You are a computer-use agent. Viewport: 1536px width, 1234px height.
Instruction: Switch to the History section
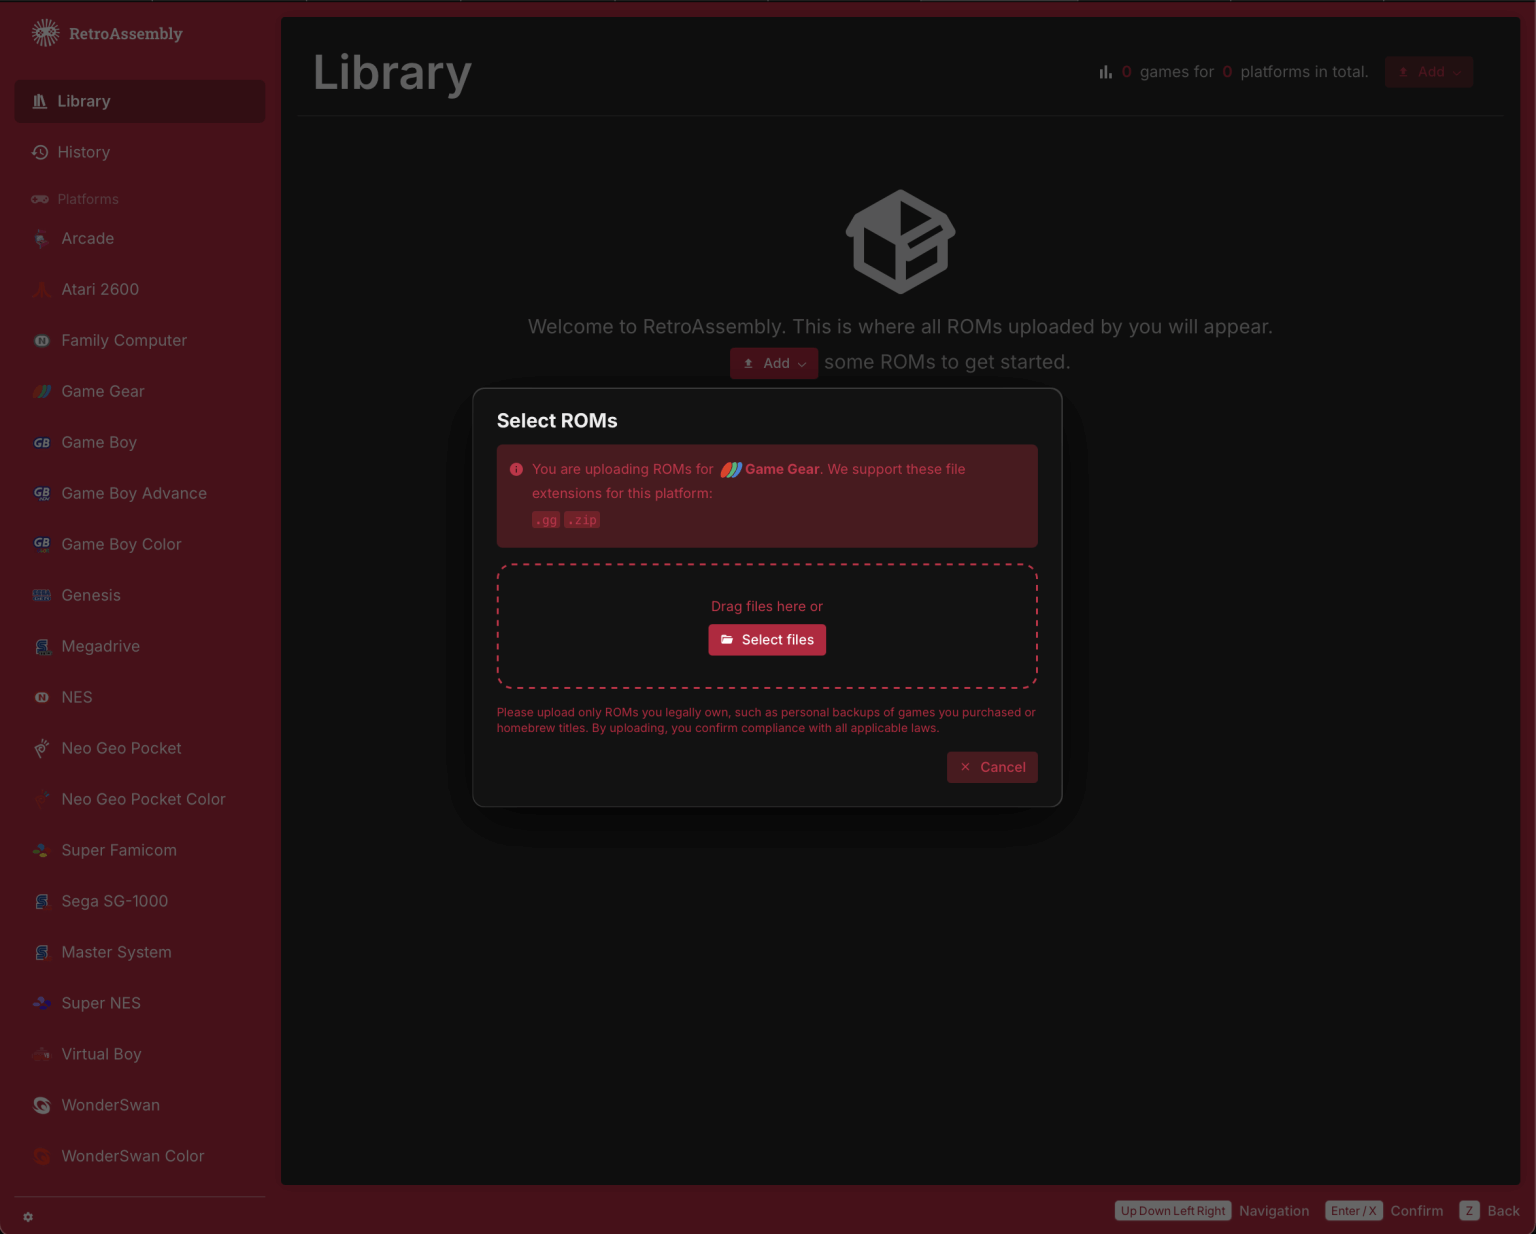click(x=83, y=152)
